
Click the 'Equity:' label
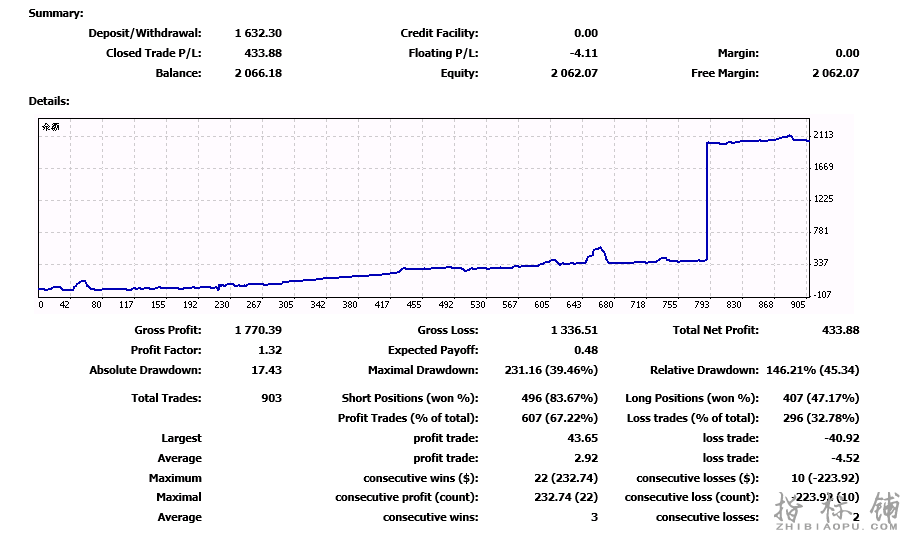point(459,73)
